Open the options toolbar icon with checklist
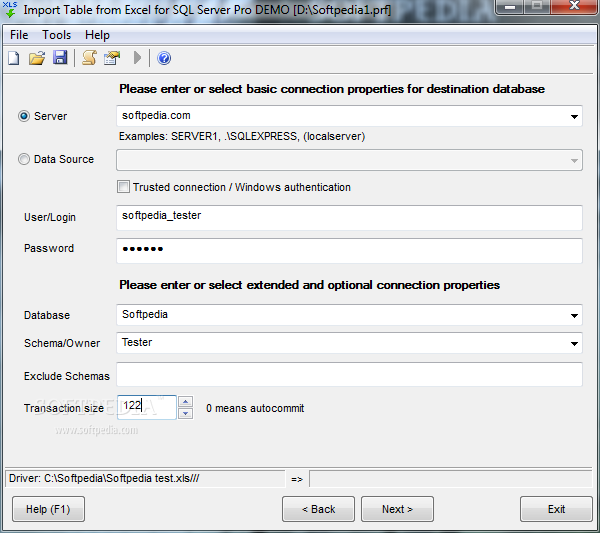The image size is (600, 533). coord(112,58)
